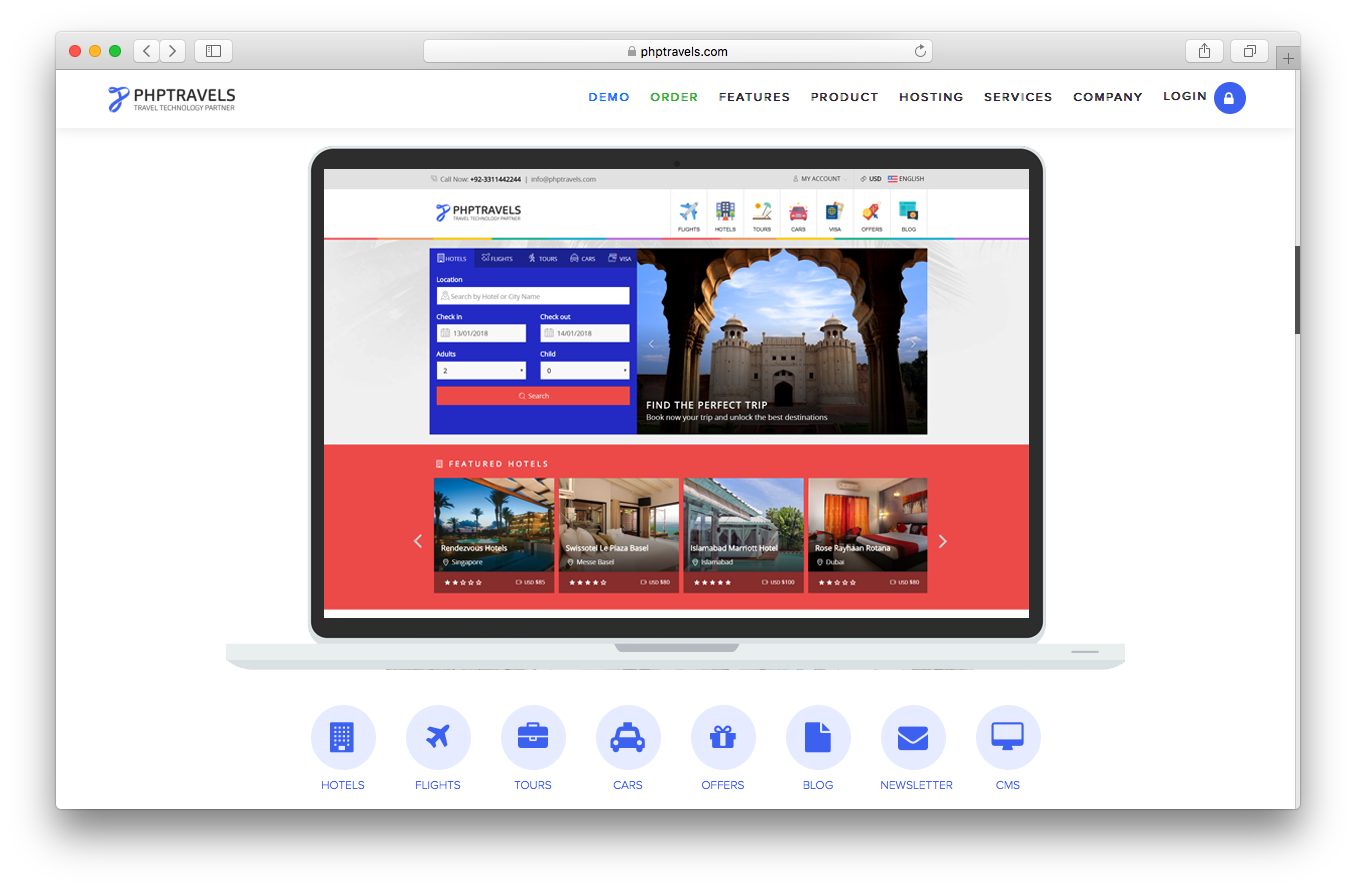The height and width of the screenshot is (889, 1356).
Task: Open the Visa passport icon
Action: click(x=834, y=209)
